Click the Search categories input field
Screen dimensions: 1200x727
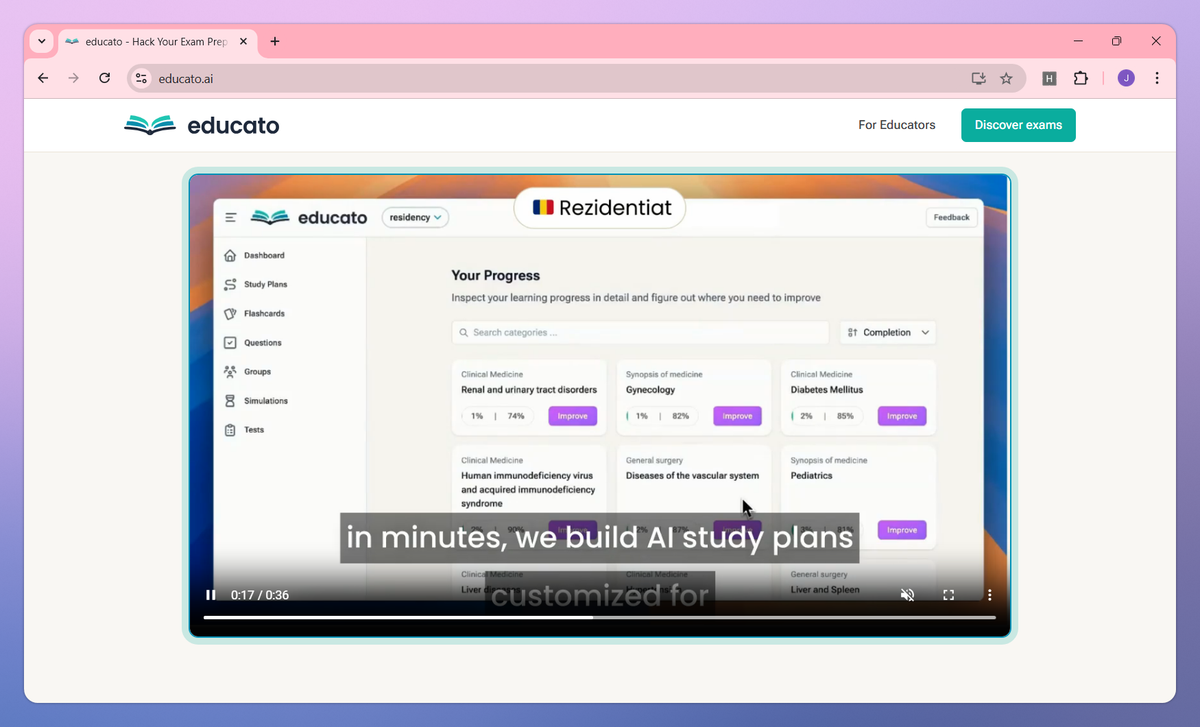pos(639,332)
